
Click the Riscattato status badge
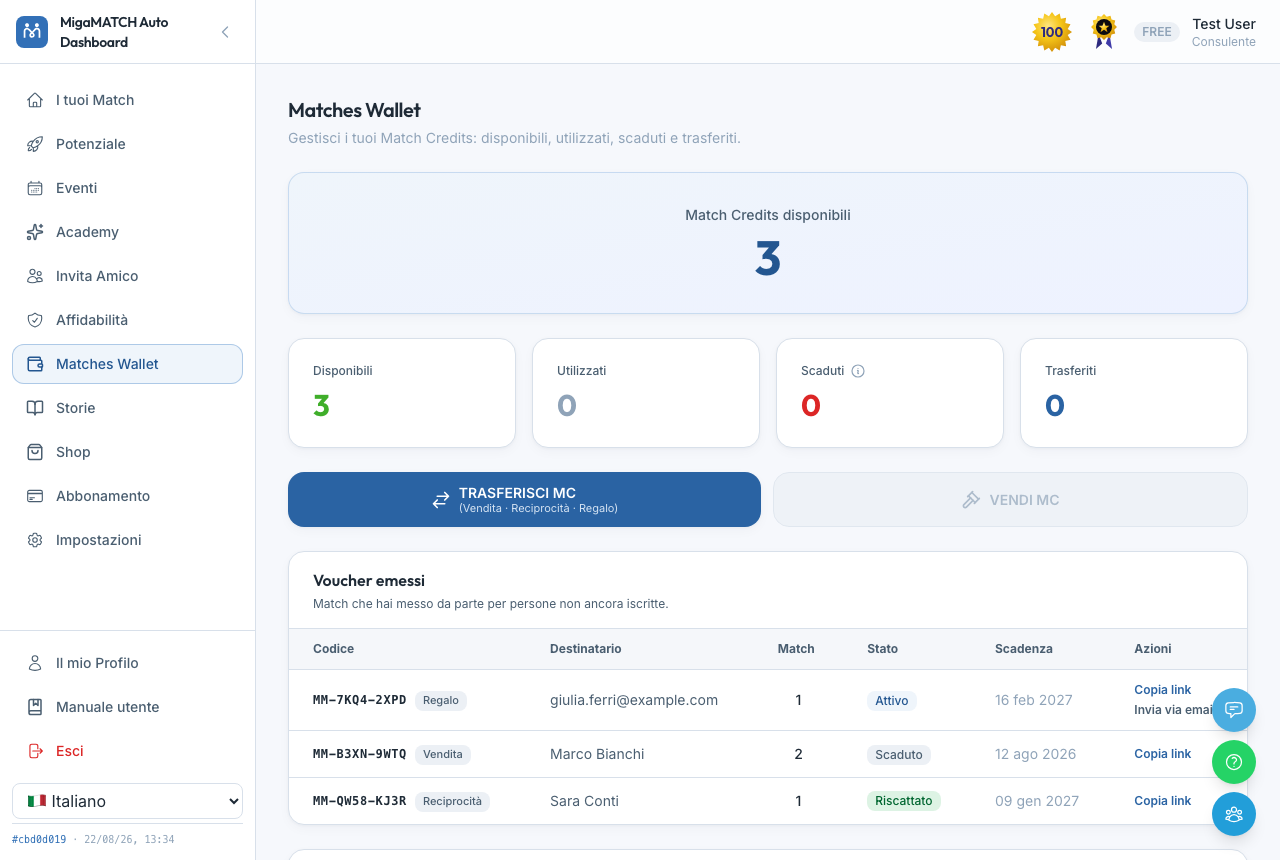point(904,801)
